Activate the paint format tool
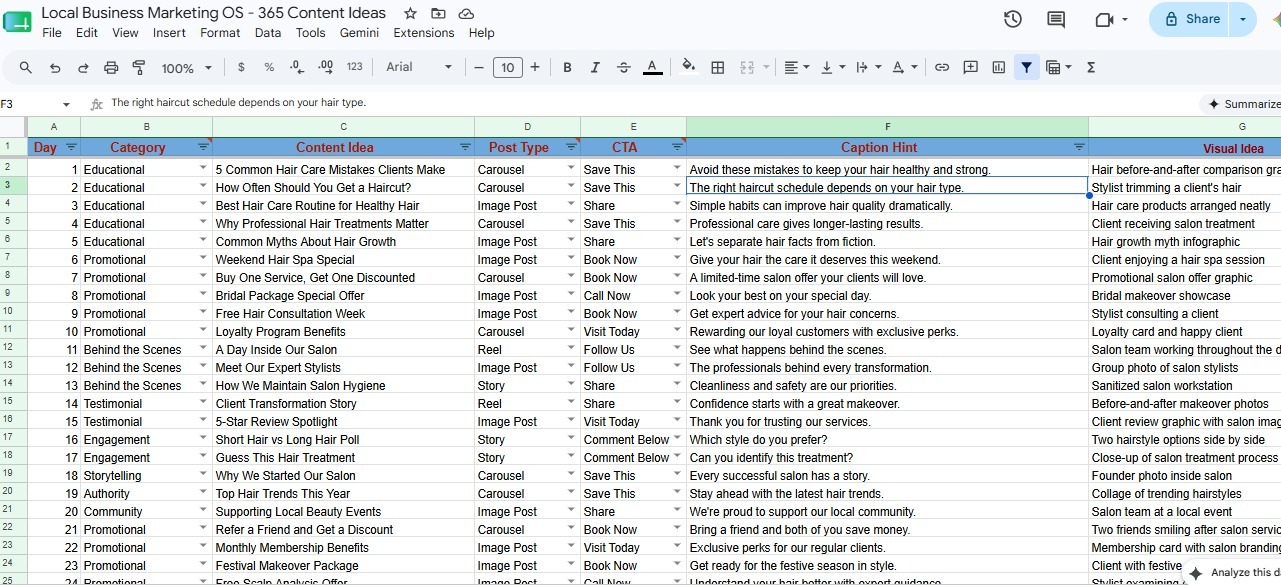 (x=139, y=67)
